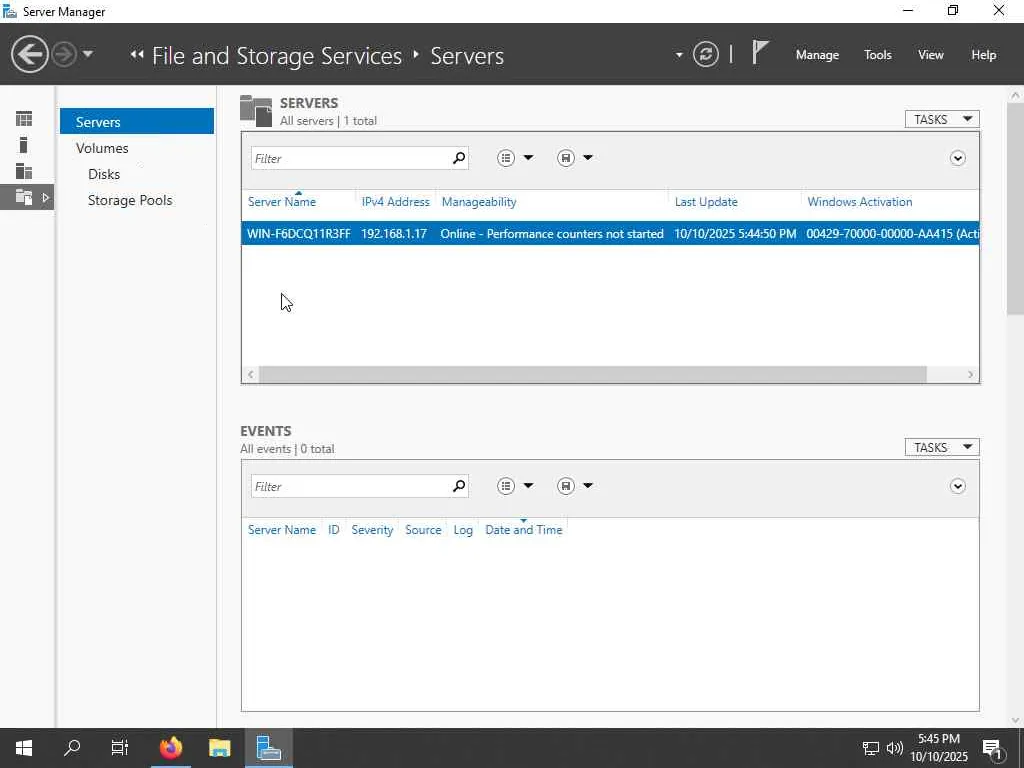1024x768 pixels.
Task: Sort Events by Log column
Action: pyautogui.click(x=462, y=530)
